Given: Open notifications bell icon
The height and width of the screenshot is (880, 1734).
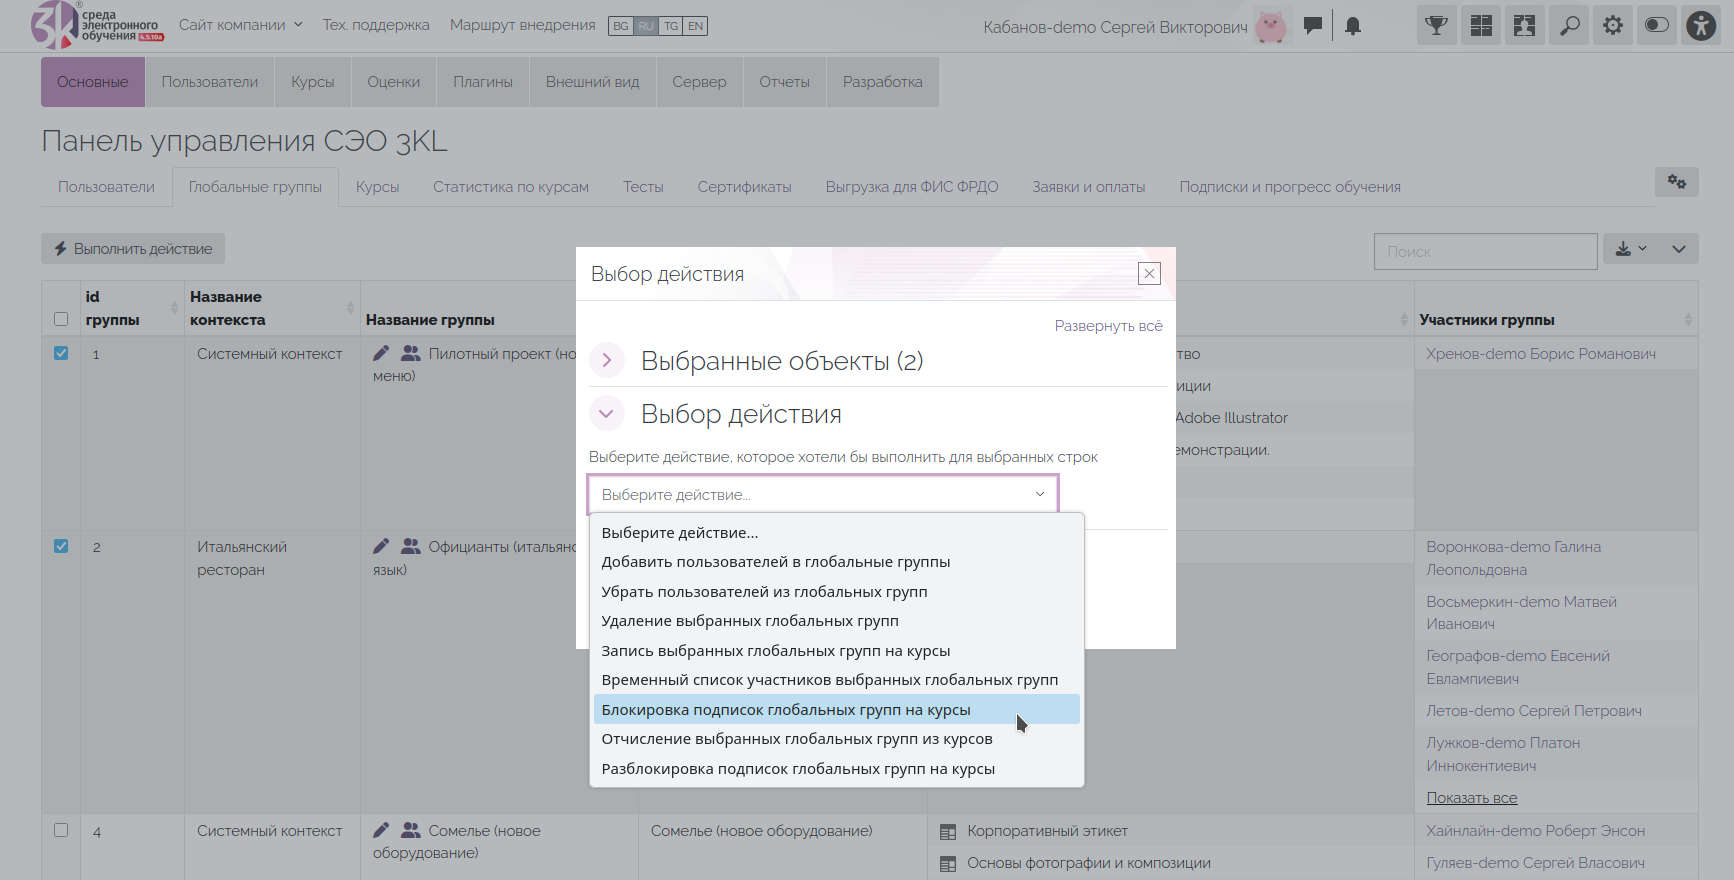Looking at the screenshot, I should coord(1353,26).
